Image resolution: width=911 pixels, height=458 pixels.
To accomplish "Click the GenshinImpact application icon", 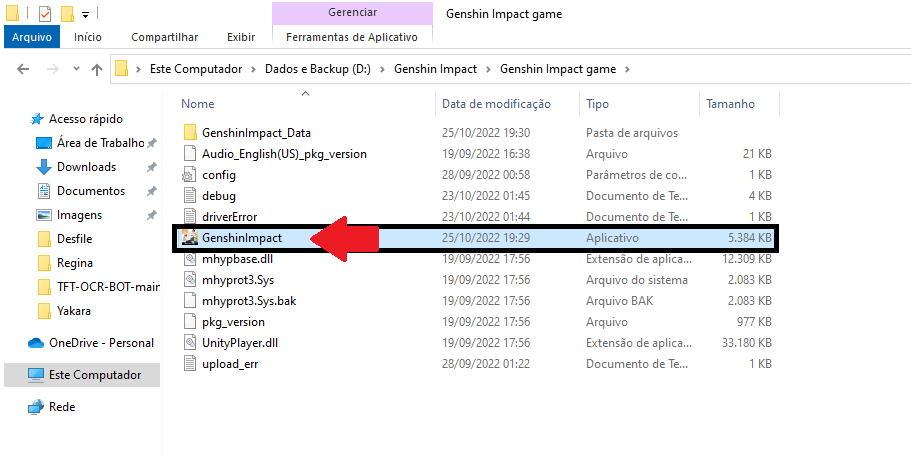I will 190,238.
